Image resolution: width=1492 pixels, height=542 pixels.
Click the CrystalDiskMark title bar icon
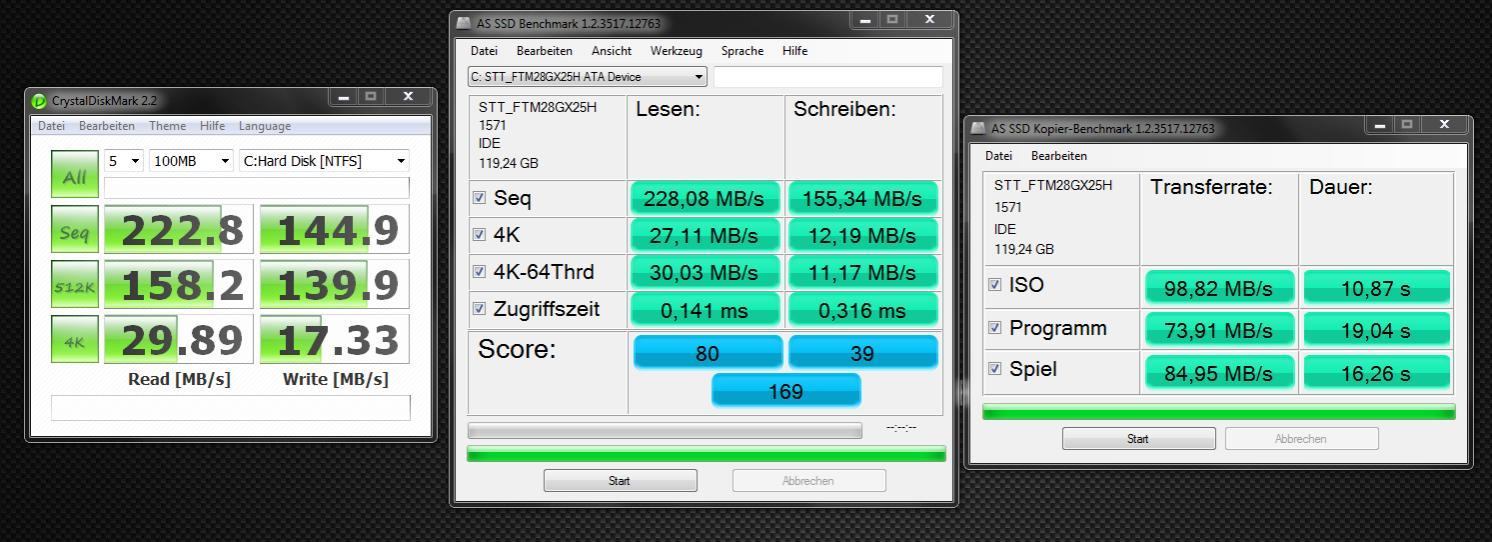pos(39,100)
